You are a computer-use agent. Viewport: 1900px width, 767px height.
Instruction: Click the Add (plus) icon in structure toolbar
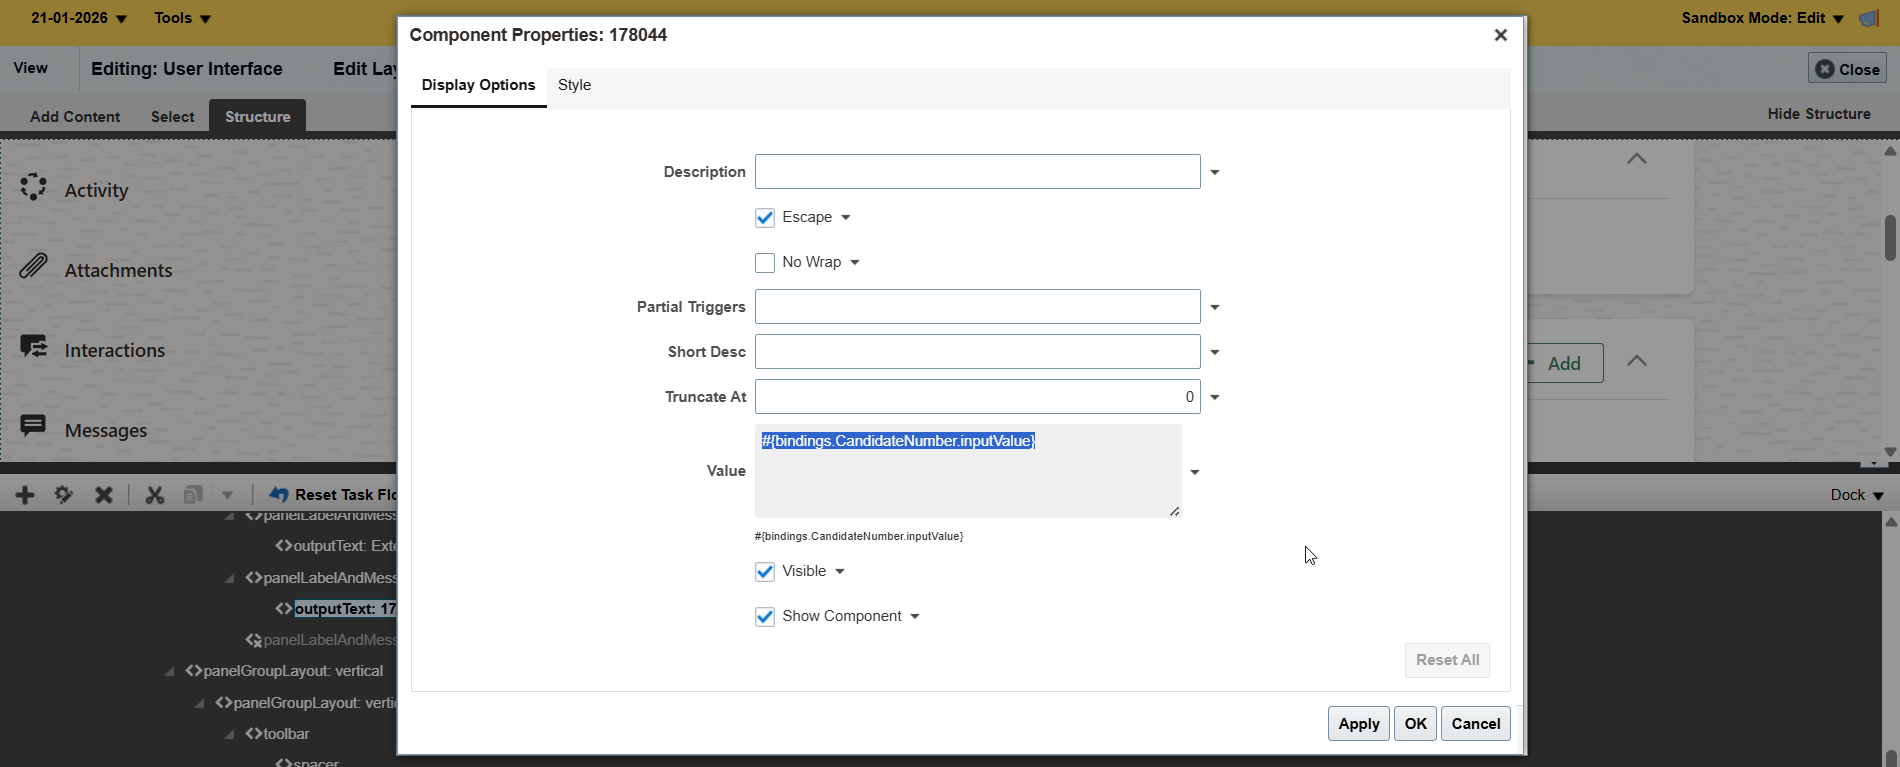pos(25,495)
